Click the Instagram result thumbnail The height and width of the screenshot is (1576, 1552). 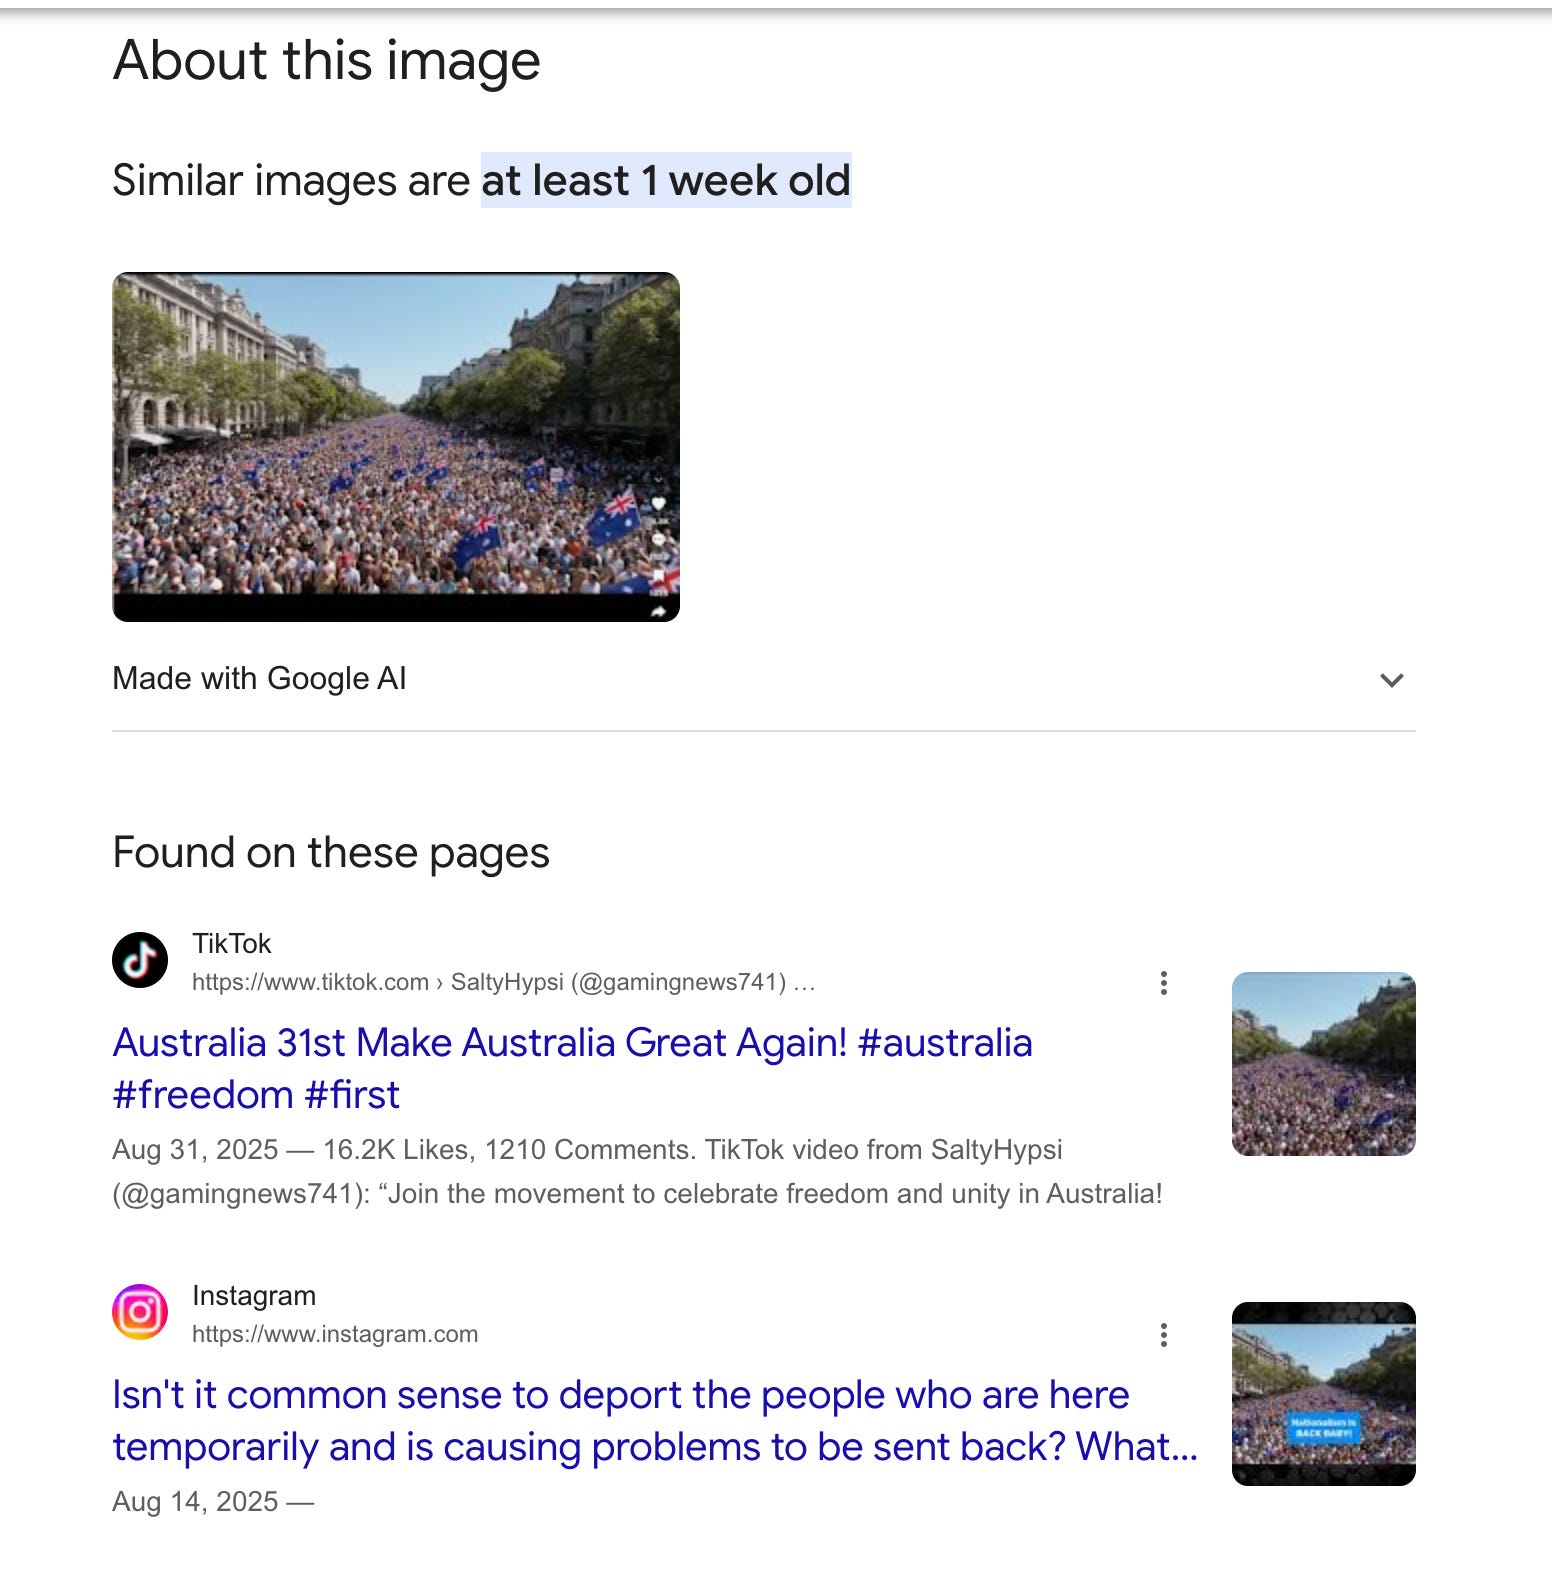pyautogui.click(x=1323, y=1394)
